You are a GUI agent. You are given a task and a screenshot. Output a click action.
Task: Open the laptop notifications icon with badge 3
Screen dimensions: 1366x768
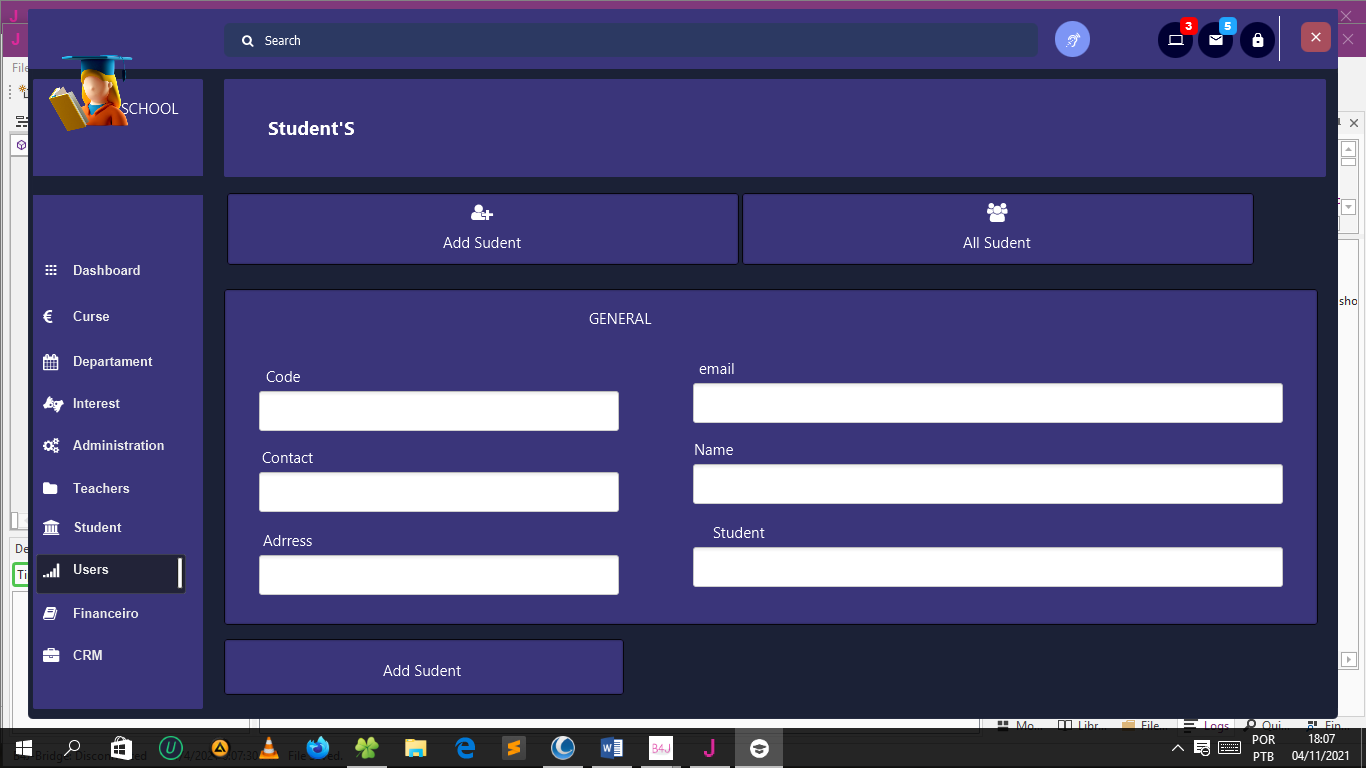tap(1176, 40)
